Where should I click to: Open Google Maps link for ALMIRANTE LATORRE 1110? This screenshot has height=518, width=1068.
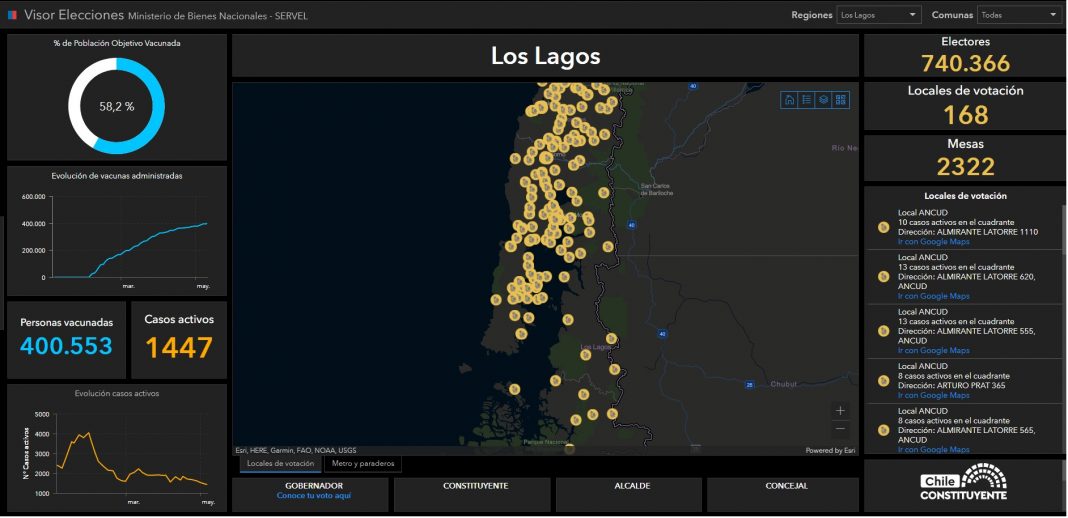pos(933,242)
